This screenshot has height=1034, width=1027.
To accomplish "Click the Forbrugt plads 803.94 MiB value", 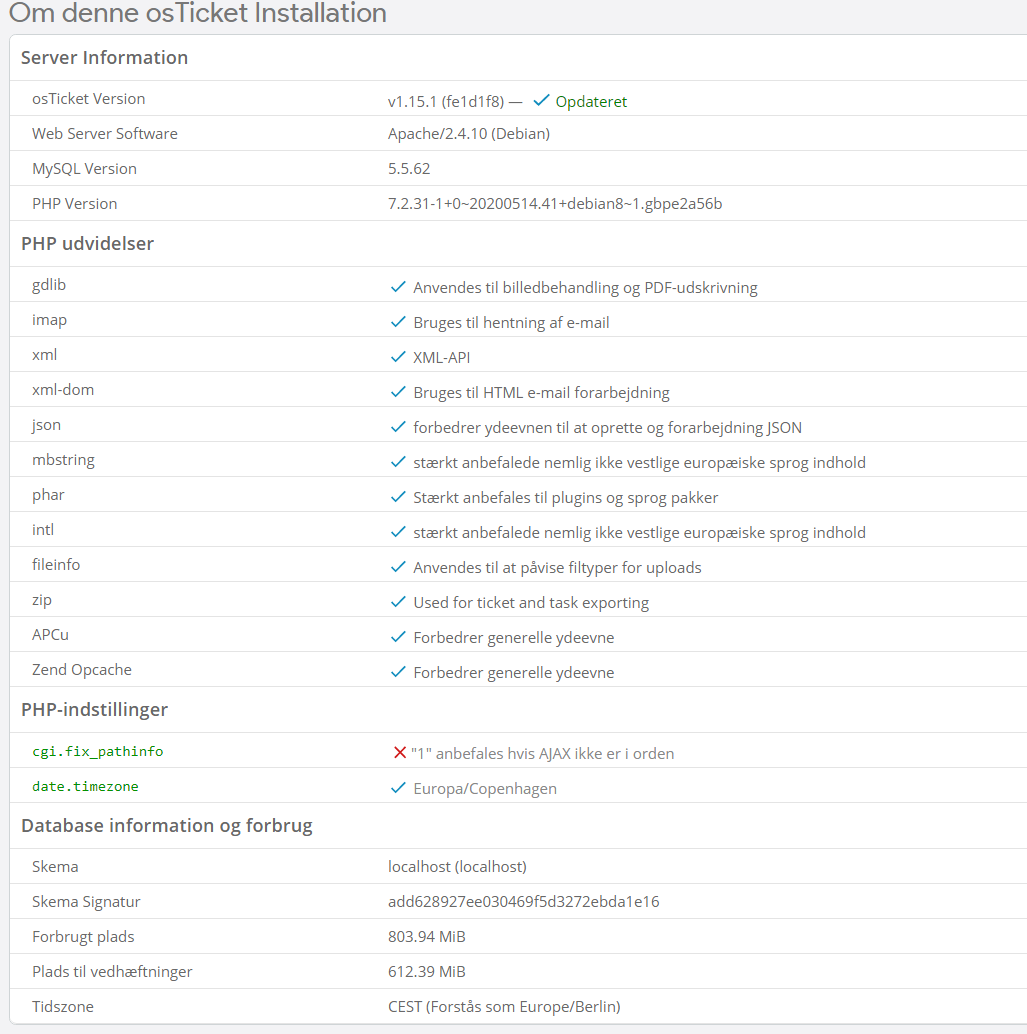I will [427, 936].
